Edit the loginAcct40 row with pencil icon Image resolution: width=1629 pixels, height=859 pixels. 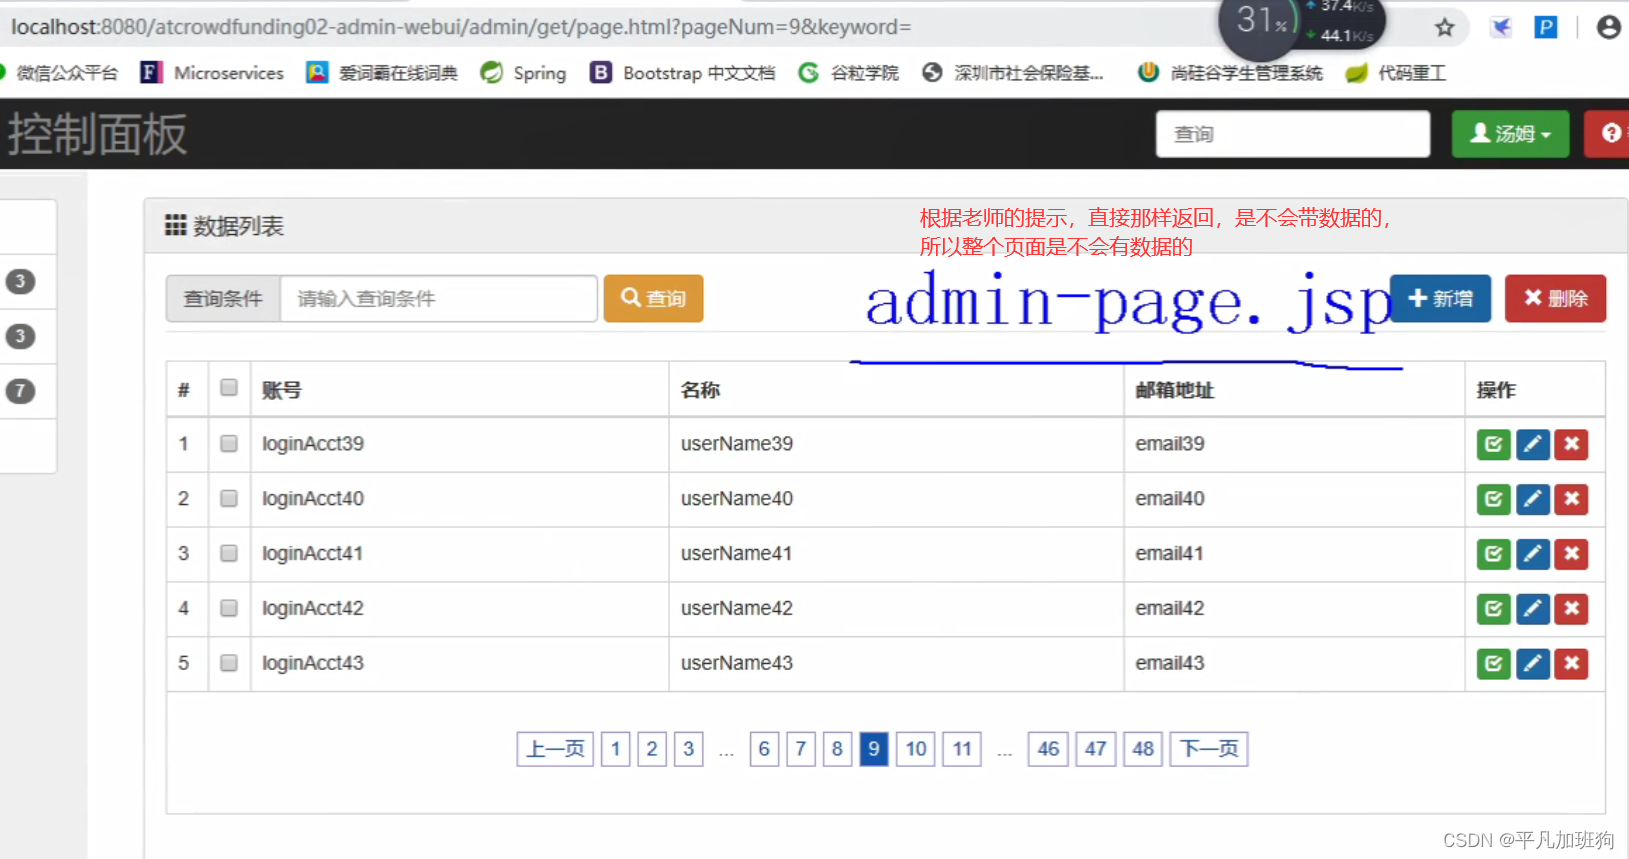pyautogui.click(x=1533, y=499)
